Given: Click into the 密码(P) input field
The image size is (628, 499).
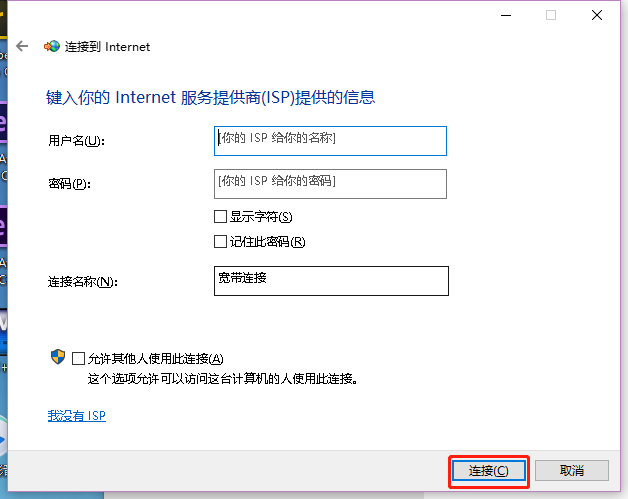Looking at the screenshot, I should (330, 184).
